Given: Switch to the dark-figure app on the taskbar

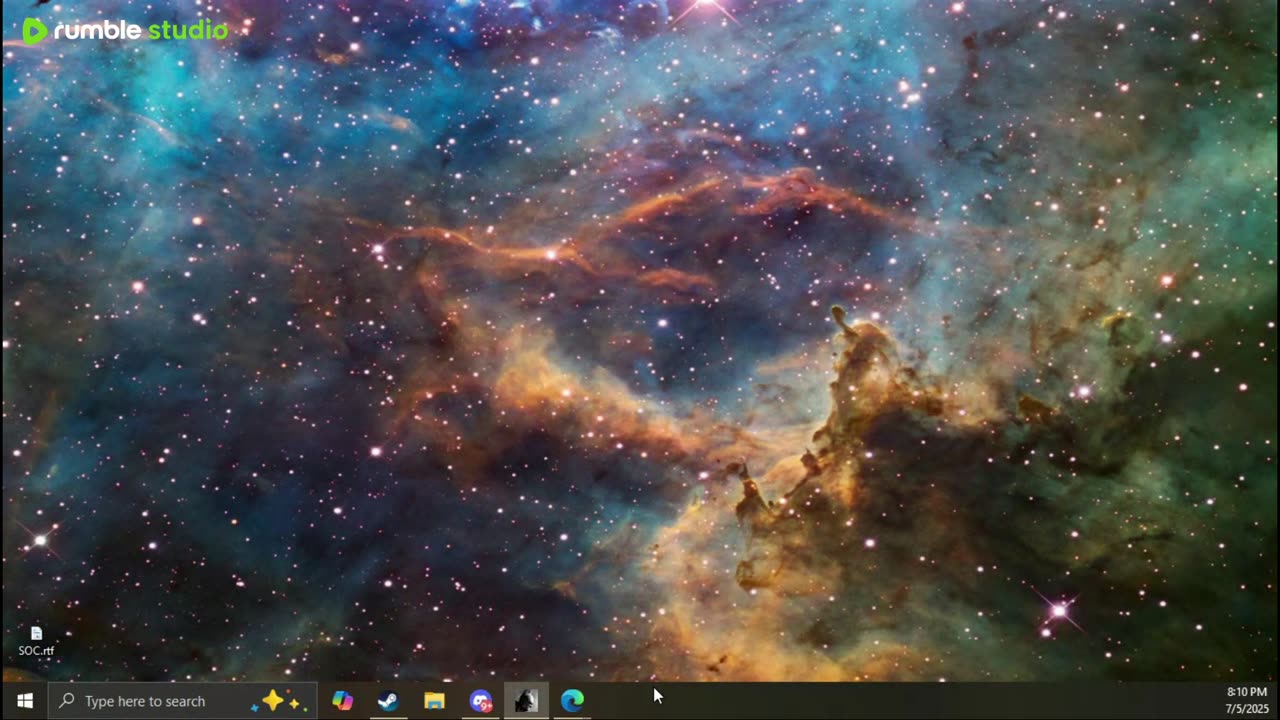Looking at the screenshot, I should click(x=526, y=701).
